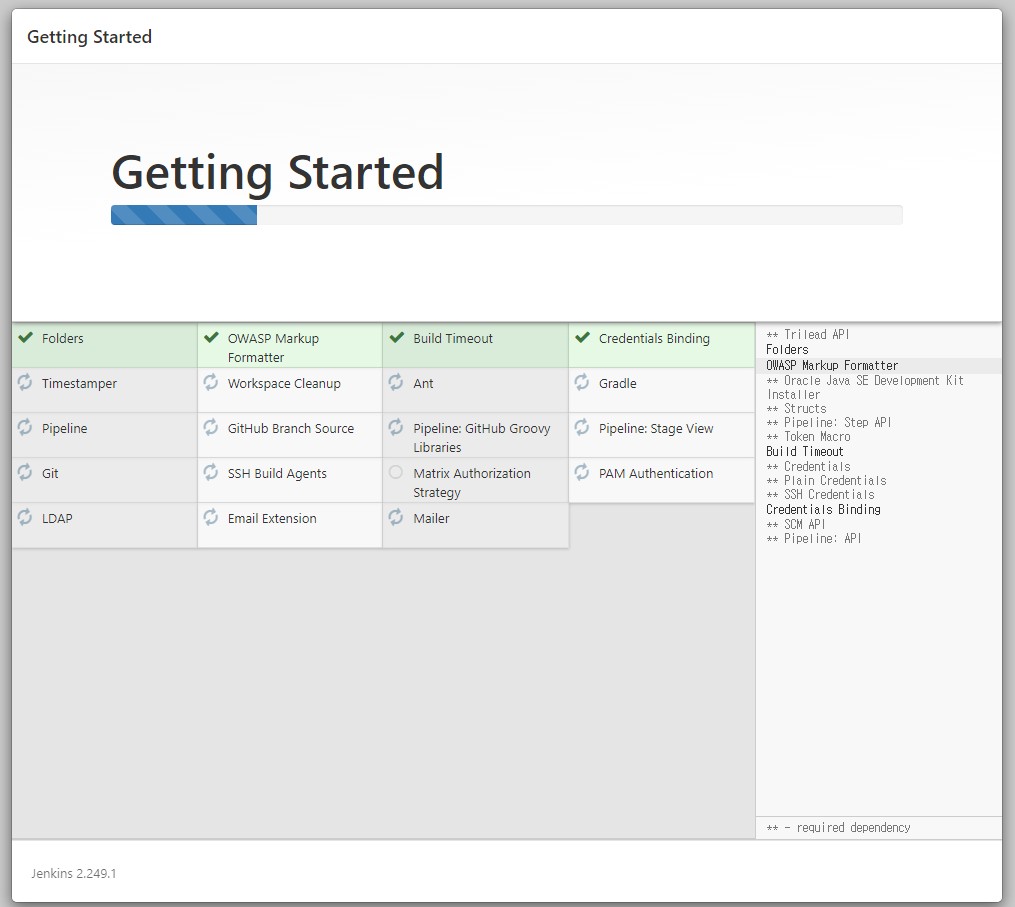
Task: Click the spinner beside Pipeline: GitHub Groovy Libraries
Action: [x=396, y=427]
